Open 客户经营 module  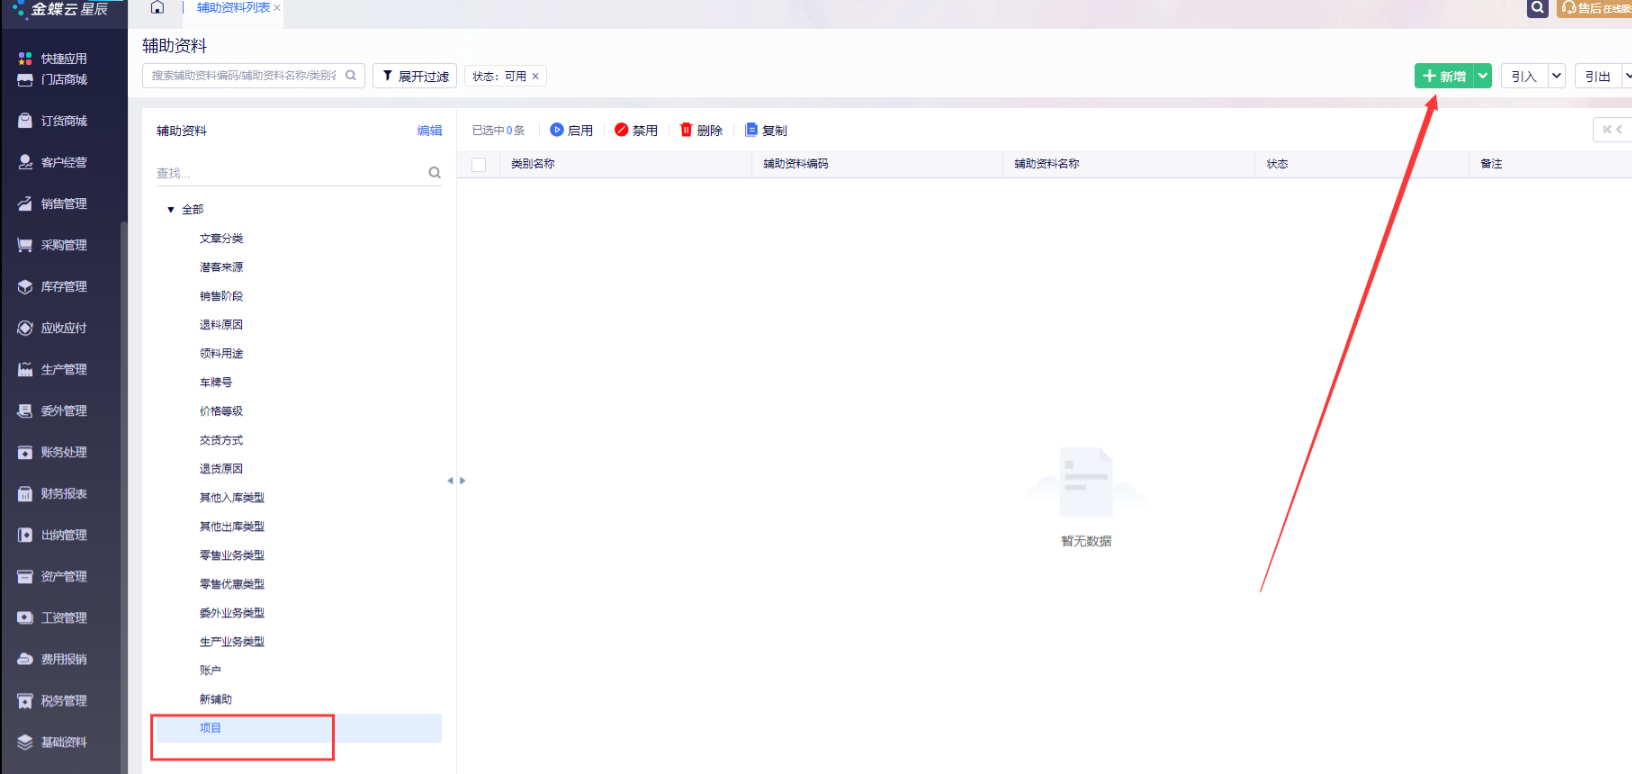tap(52, 162)
